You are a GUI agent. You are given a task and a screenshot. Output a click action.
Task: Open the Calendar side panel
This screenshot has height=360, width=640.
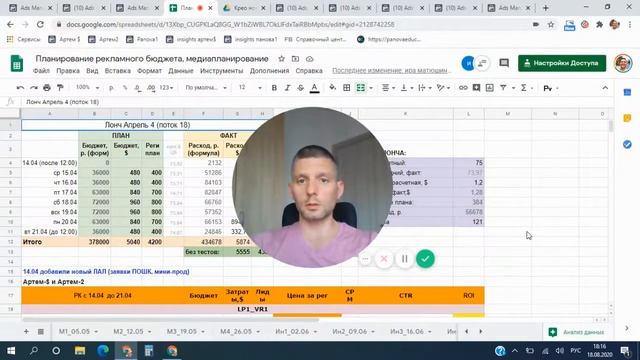point(627,92)
